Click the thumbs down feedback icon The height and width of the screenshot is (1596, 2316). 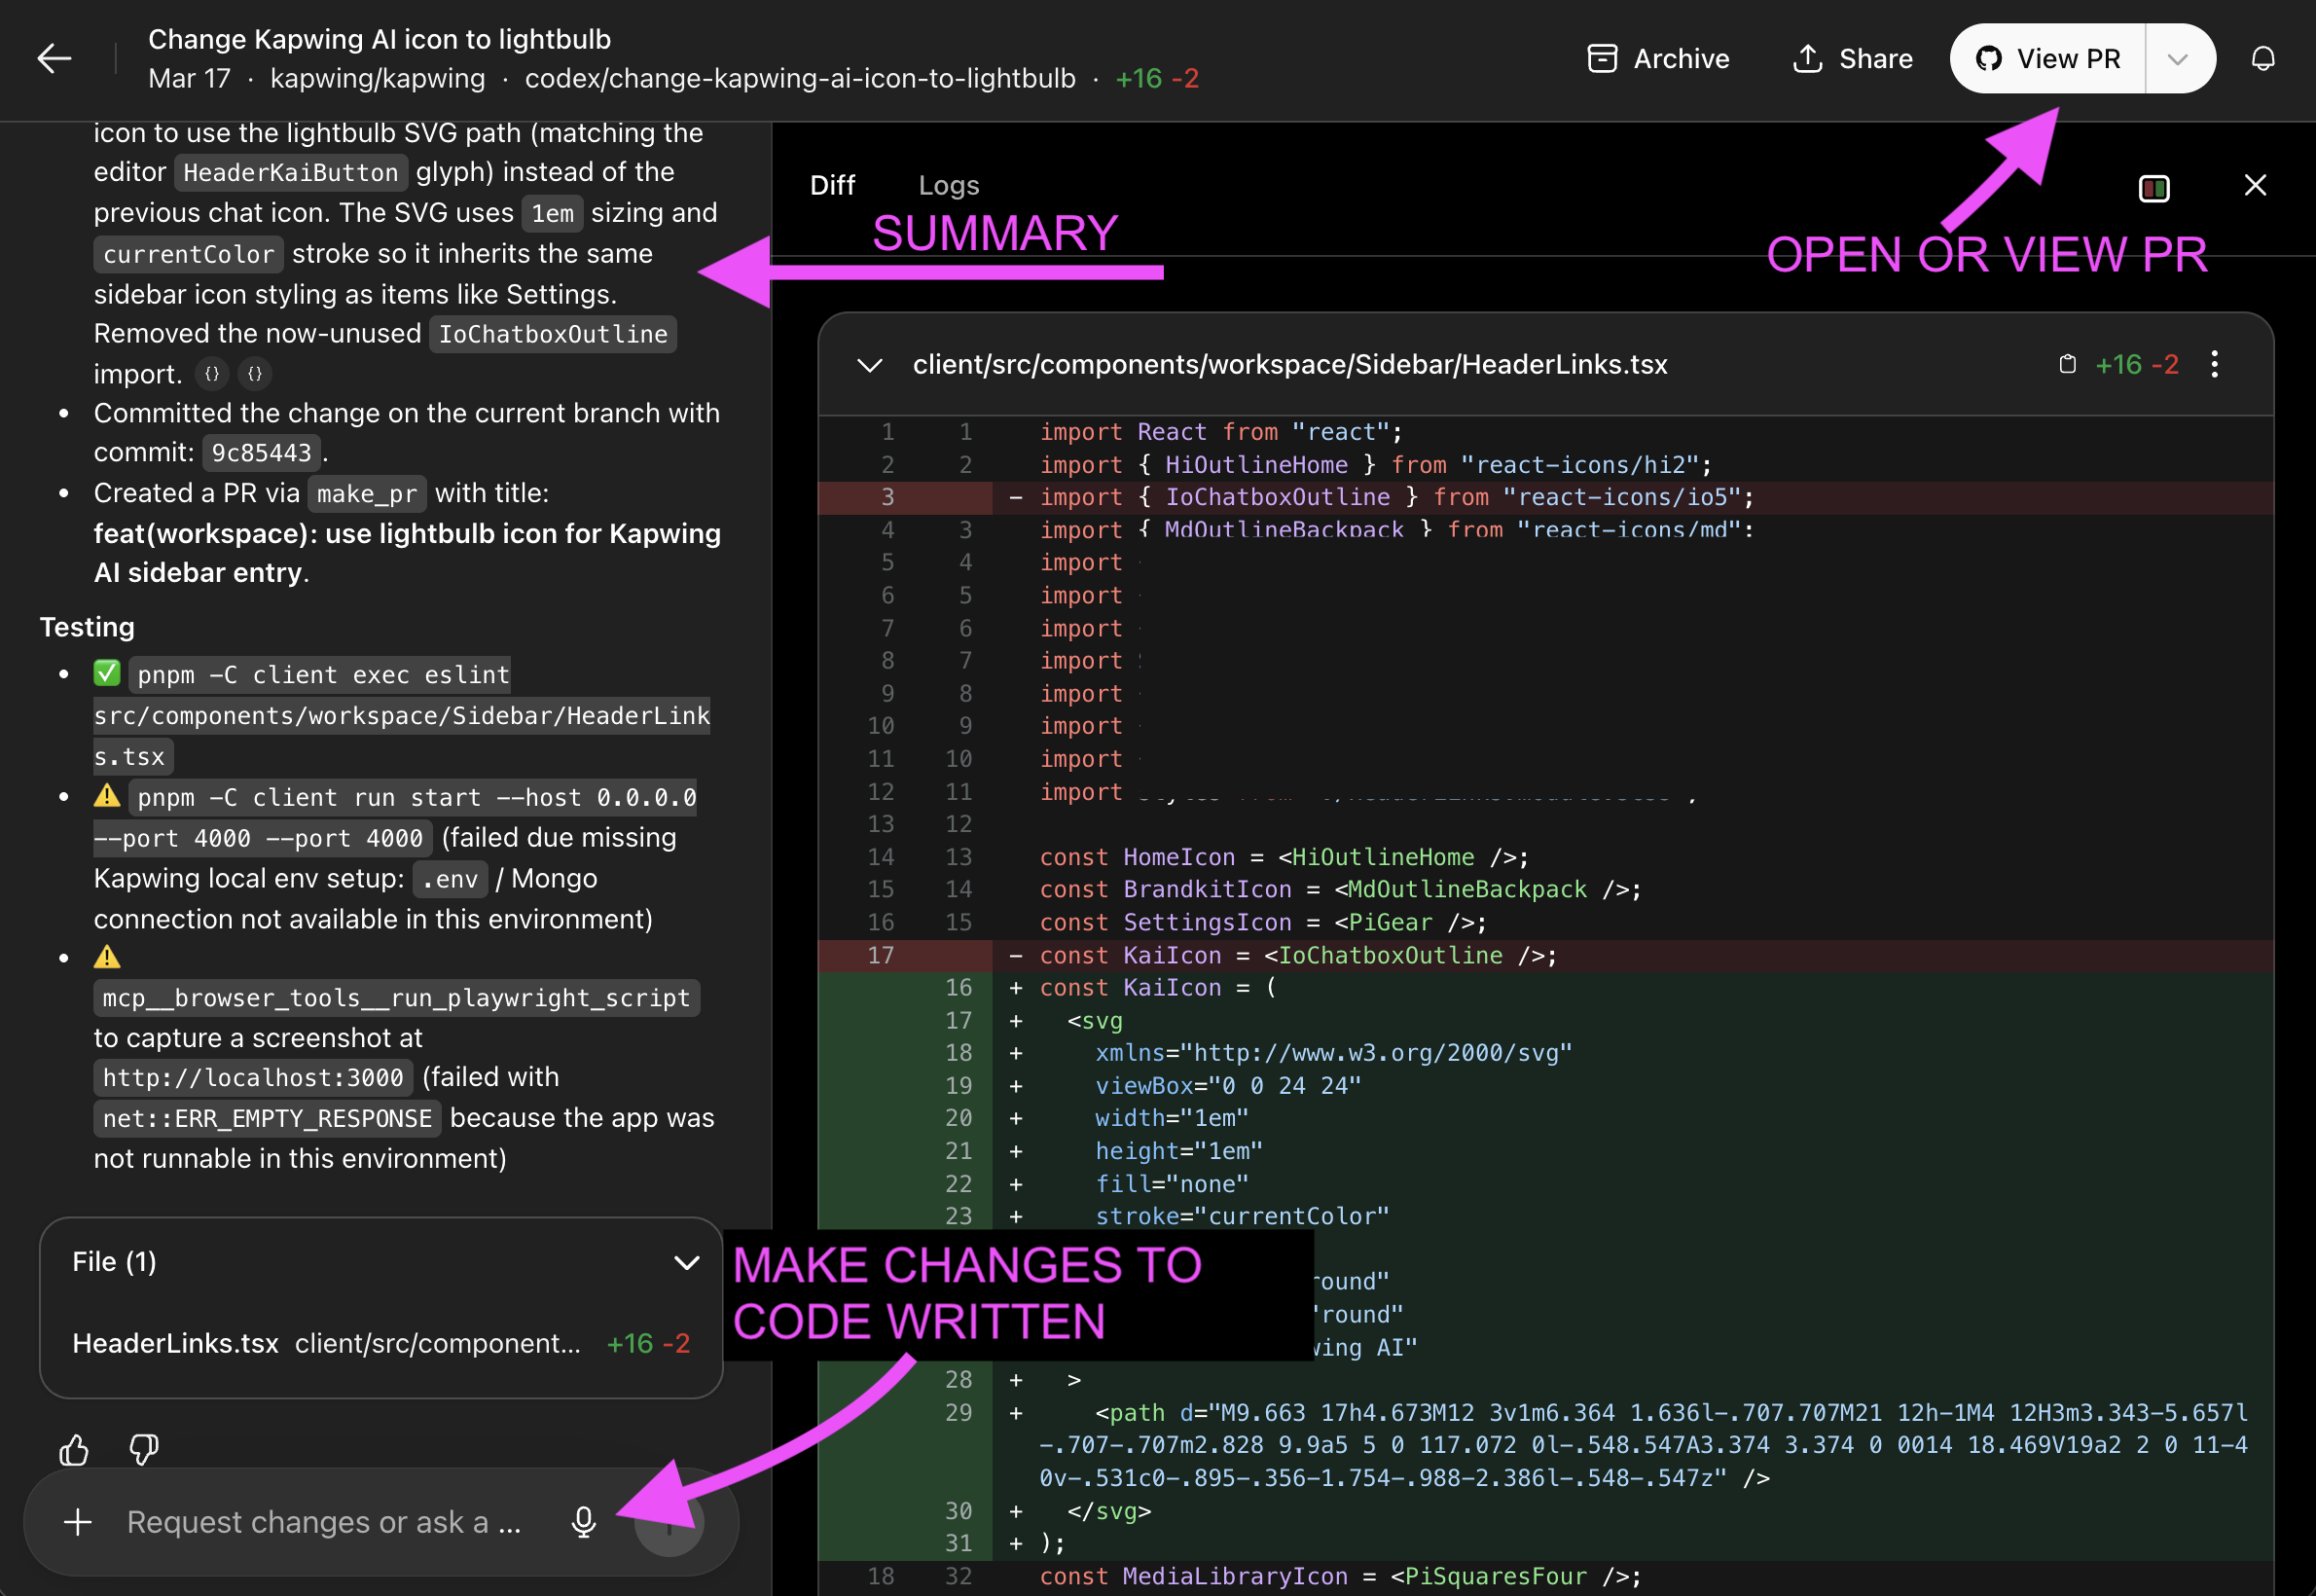[x=144, y=1449]
